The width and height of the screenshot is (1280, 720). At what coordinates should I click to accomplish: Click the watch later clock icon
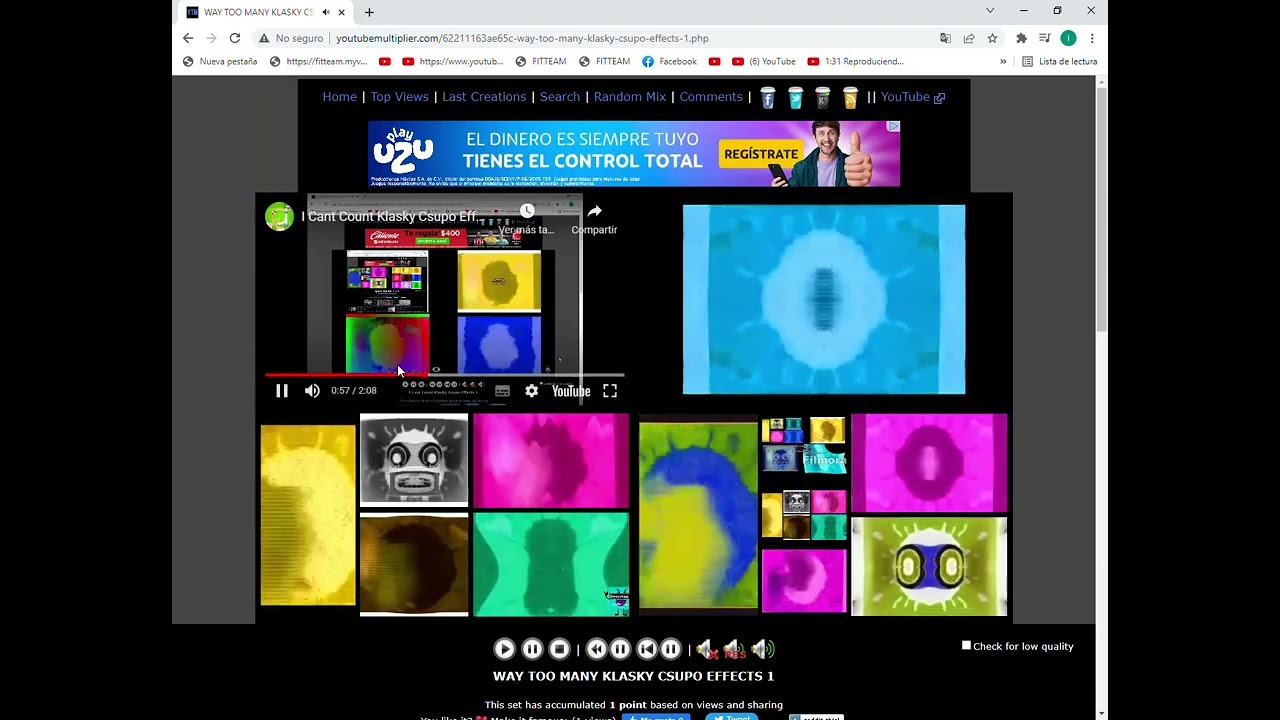pos(527,211)
